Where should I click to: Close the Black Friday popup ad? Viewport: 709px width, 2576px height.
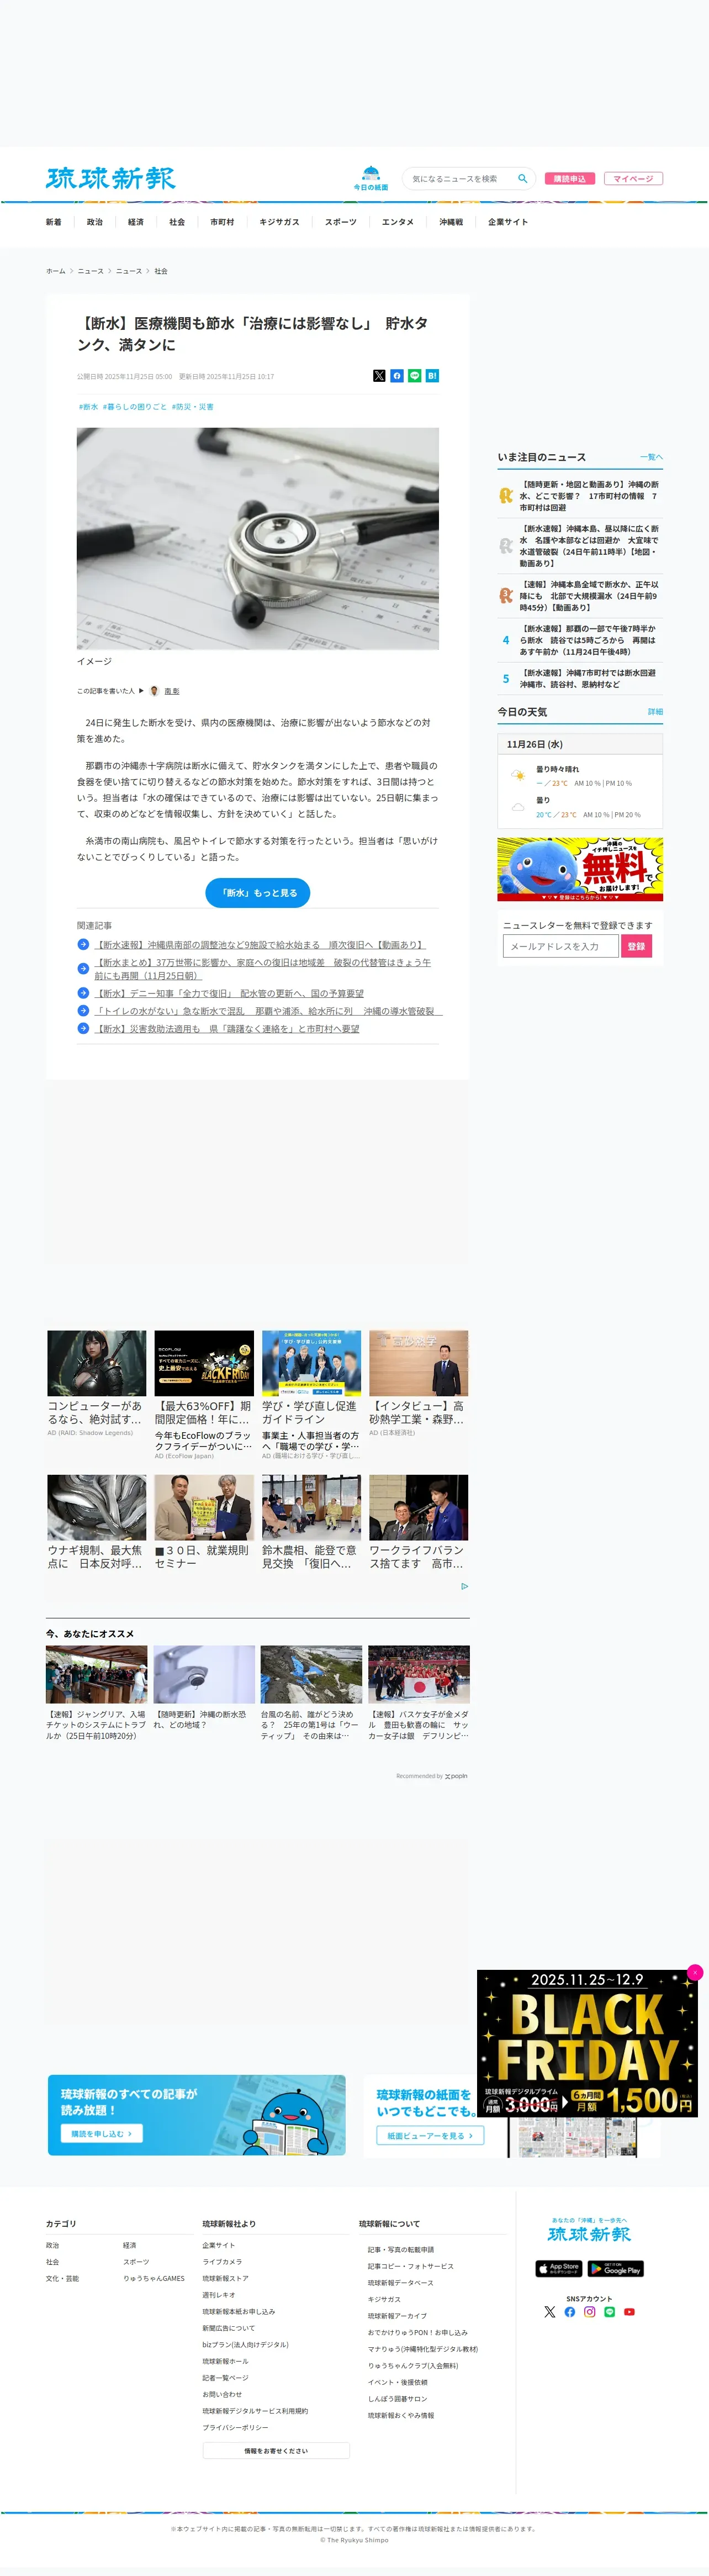(x=695, y=1972)
